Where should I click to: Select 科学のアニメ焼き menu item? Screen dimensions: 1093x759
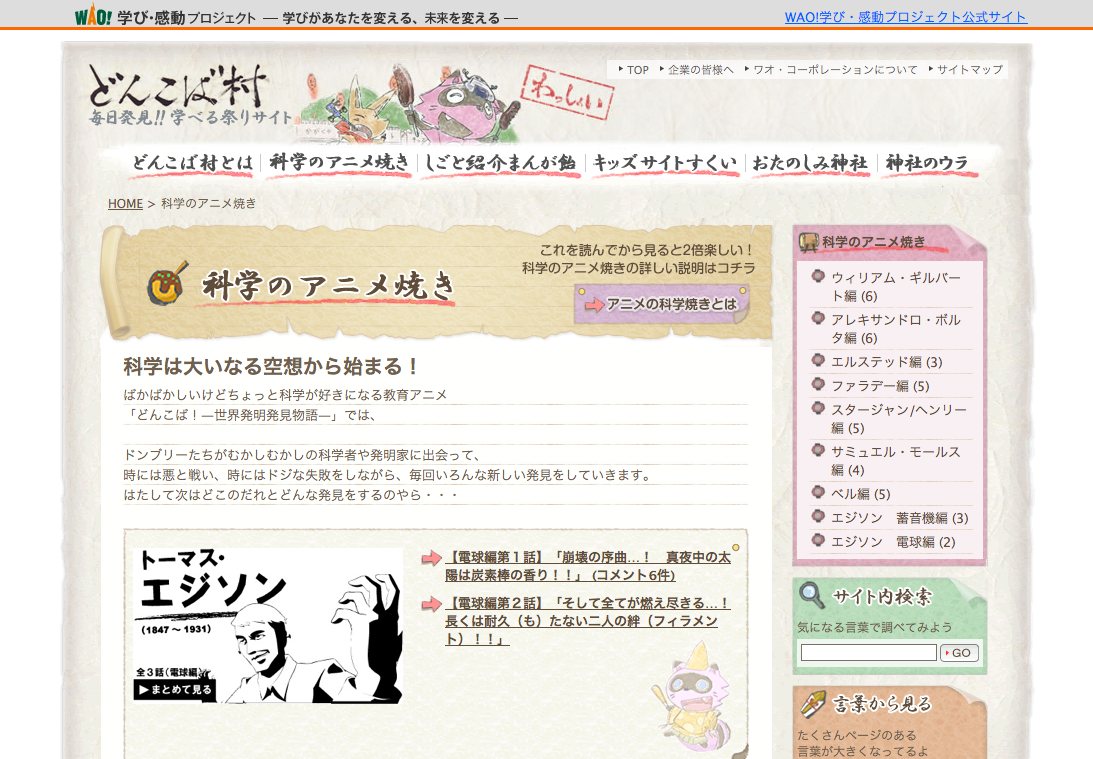(x=339, y=163)
